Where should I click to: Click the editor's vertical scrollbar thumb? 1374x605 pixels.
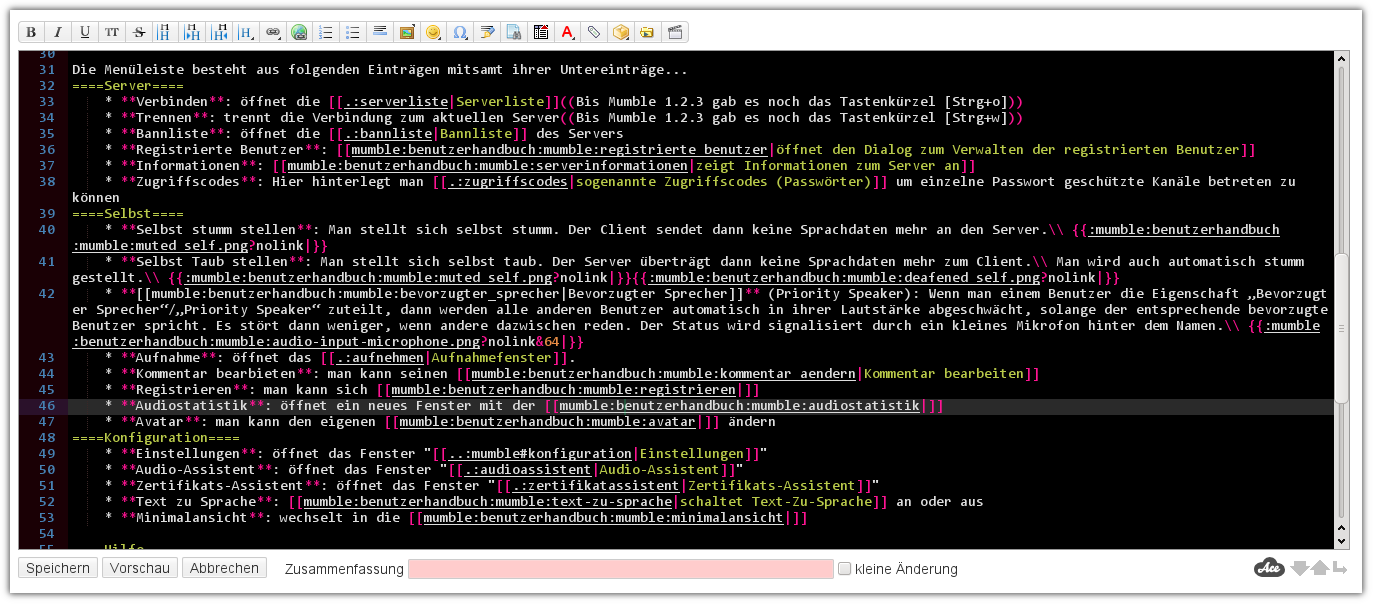(x=1342, y=328)
